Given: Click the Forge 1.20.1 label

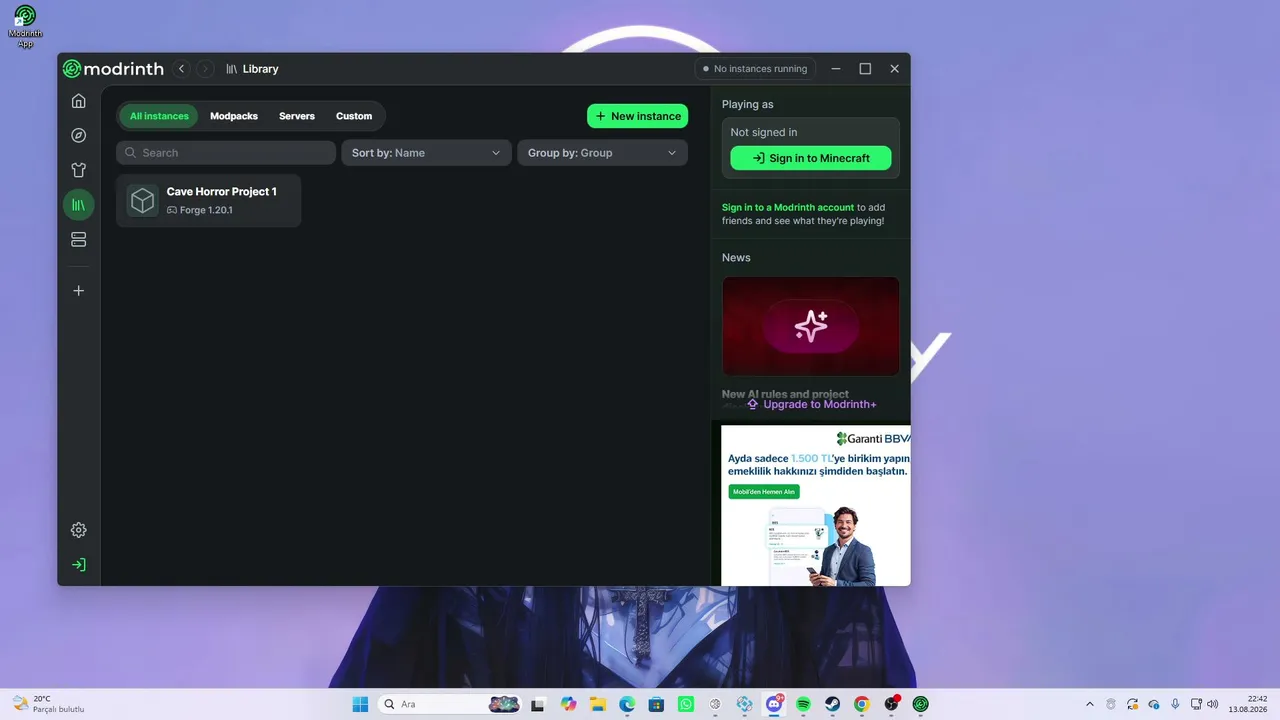Looking at the screenshot, I should 206,210.
